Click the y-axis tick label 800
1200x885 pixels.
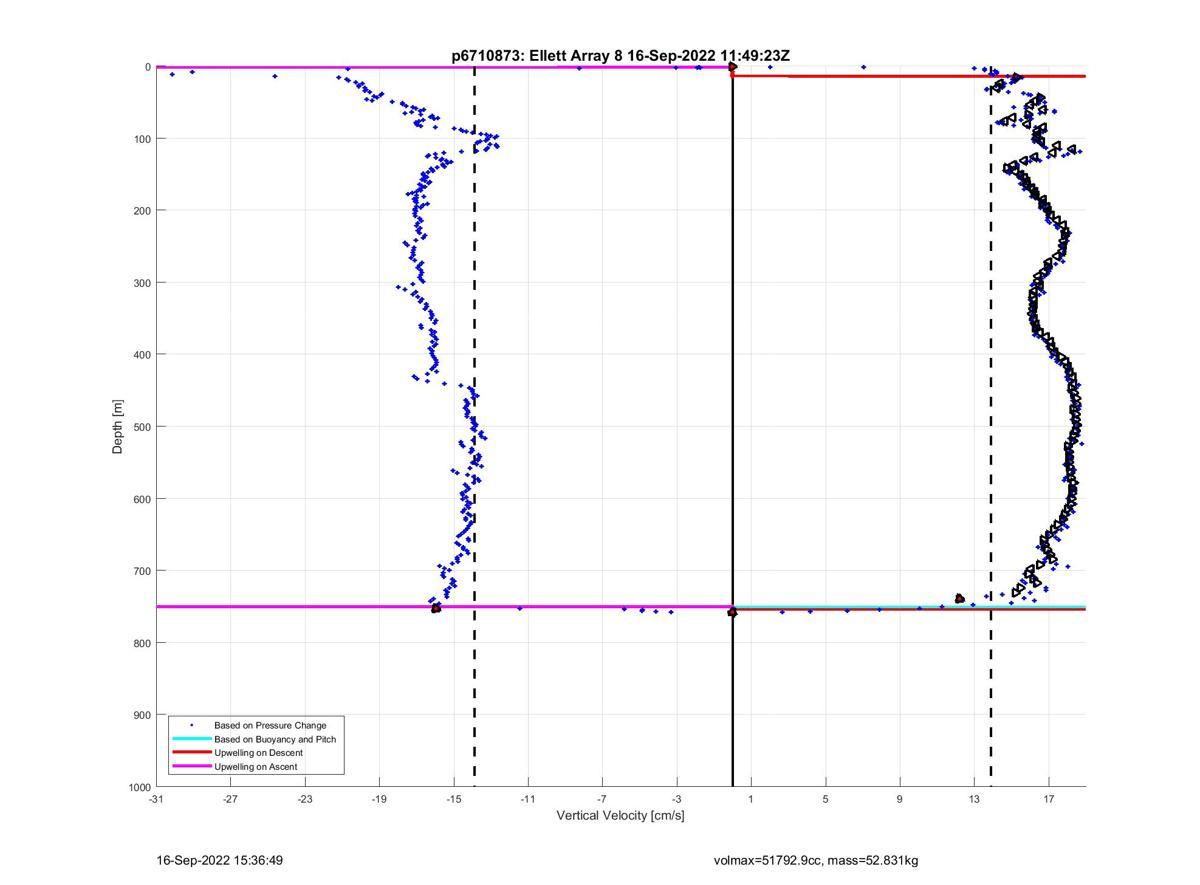tap(141, 643)
